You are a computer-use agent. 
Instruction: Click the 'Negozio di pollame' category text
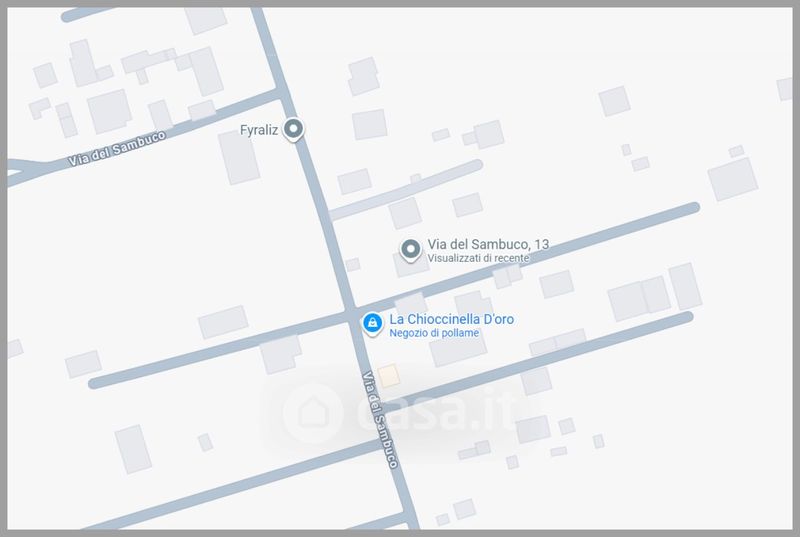click(434, 333)
